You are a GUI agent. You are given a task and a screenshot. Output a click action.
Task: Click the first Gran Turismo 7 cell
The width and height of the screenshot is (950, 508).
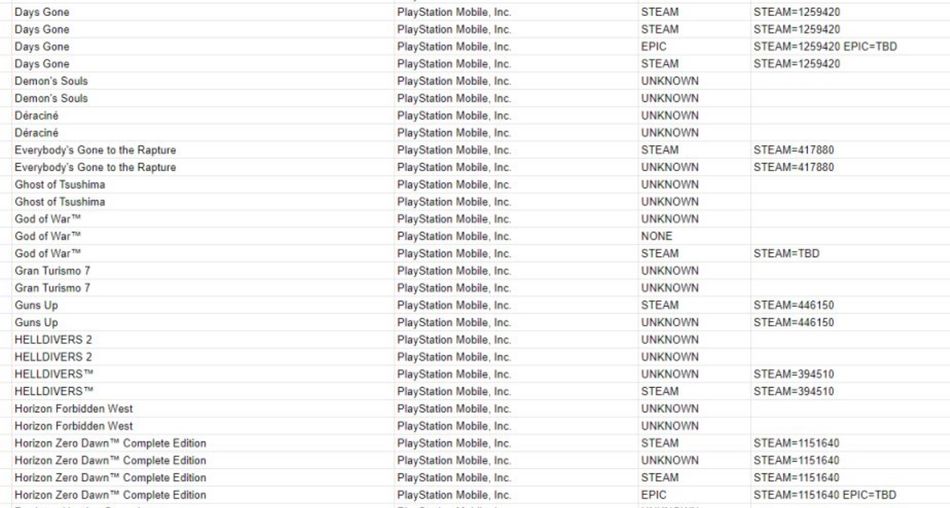[x=203, y=271]
